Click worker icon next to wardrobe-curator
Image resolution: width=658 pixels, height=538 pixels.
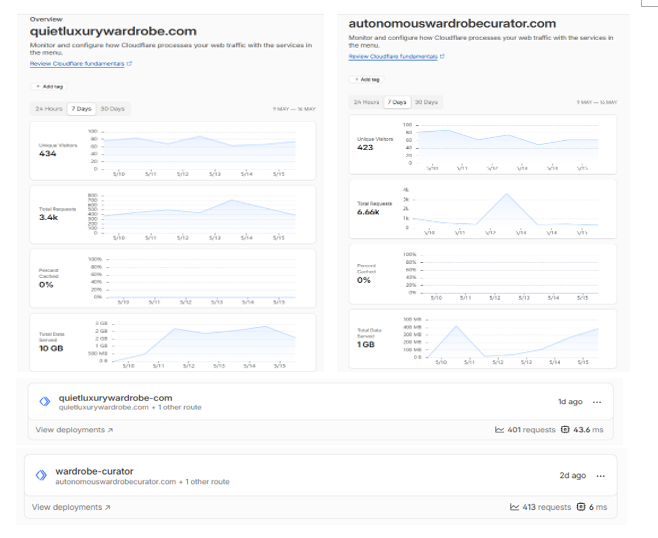tap(41, 475)
